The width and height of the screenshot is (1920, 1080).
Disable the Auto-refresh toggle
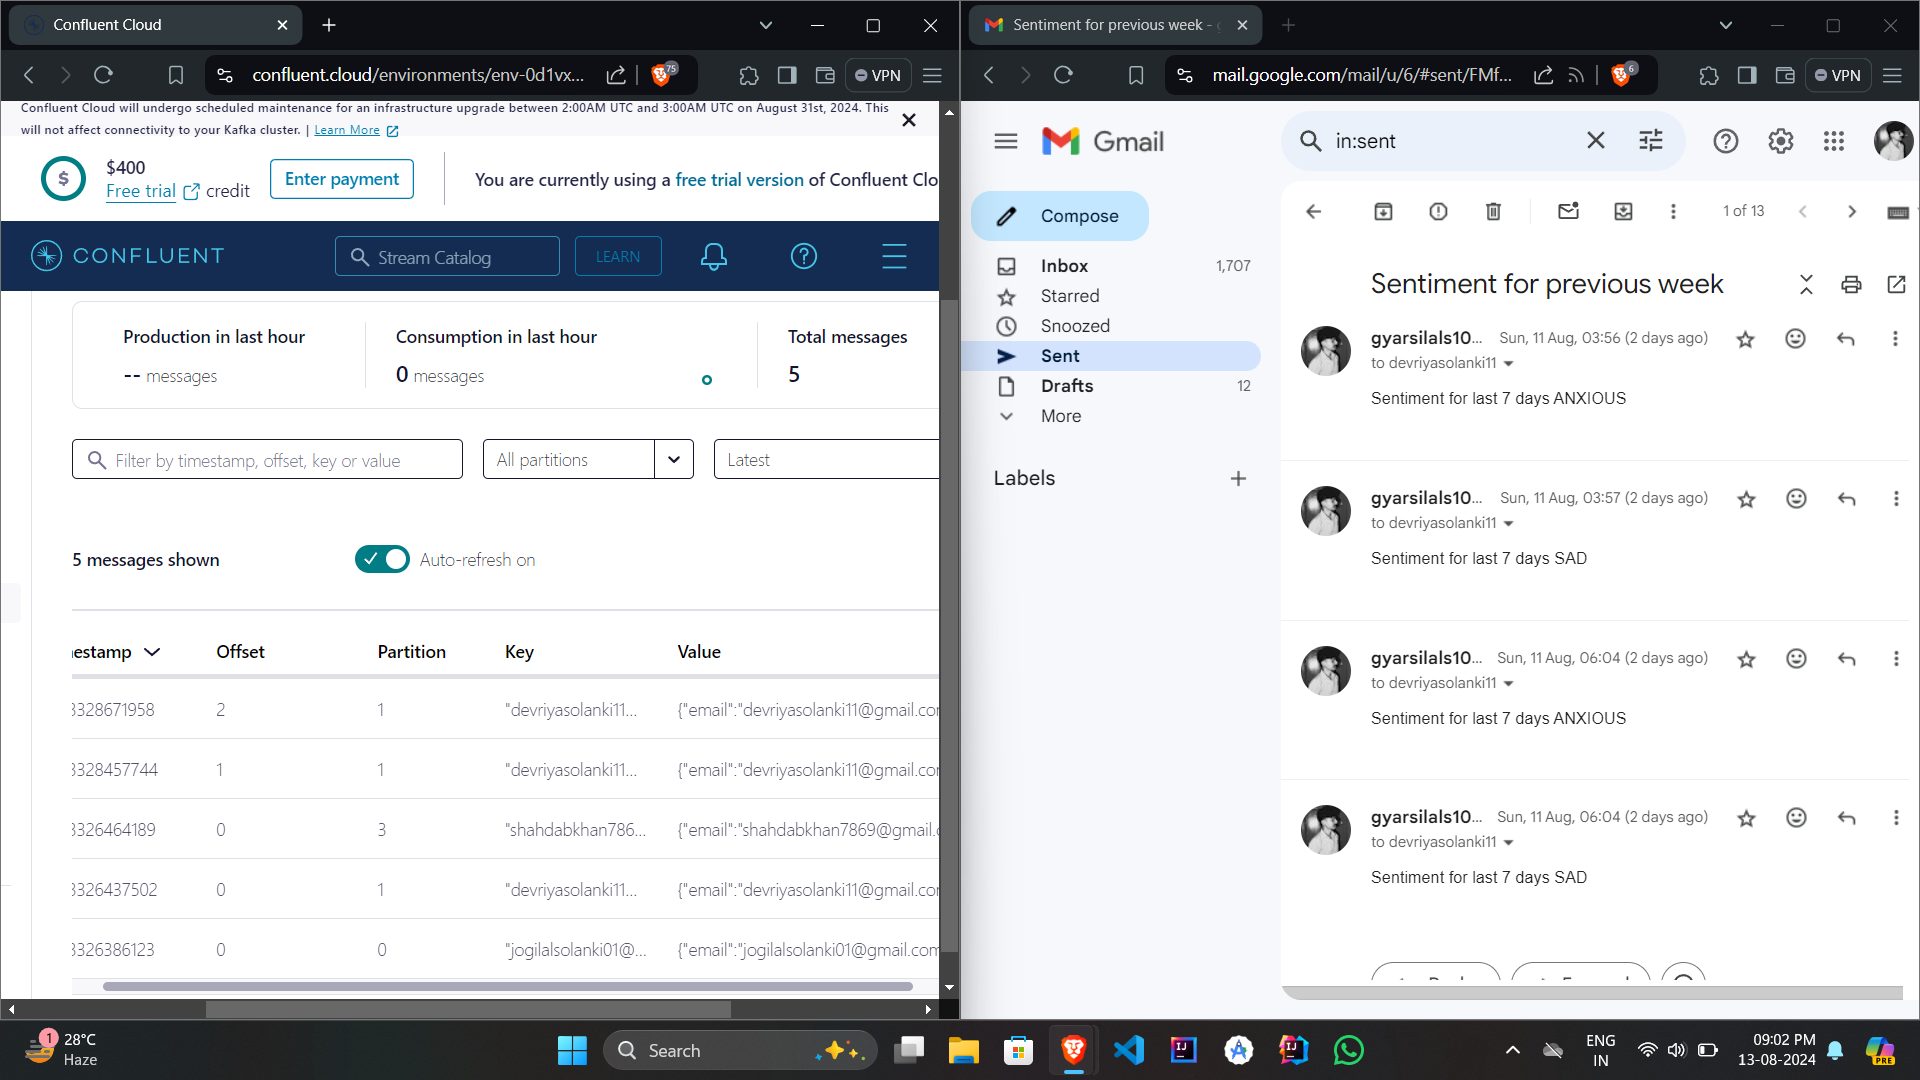(x=381, y=559)
